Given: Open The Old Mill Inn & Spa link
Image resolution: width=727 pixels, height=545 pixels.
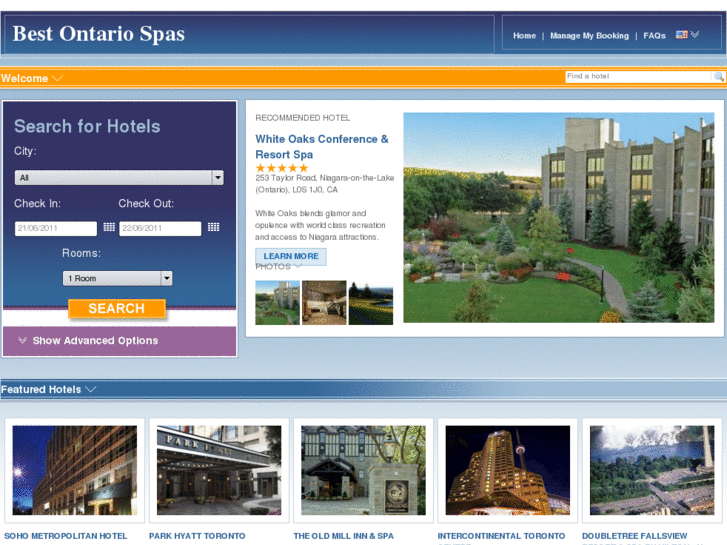Looking at the screenshot, I should (x=344, y=536).
